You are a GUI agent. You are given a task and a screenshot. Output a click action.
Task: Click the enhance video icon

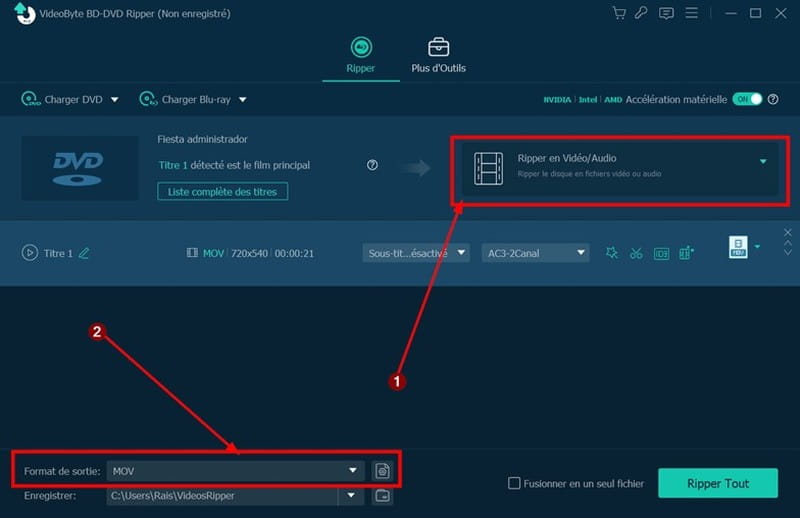pyautogui.click(x=686, y=253)
